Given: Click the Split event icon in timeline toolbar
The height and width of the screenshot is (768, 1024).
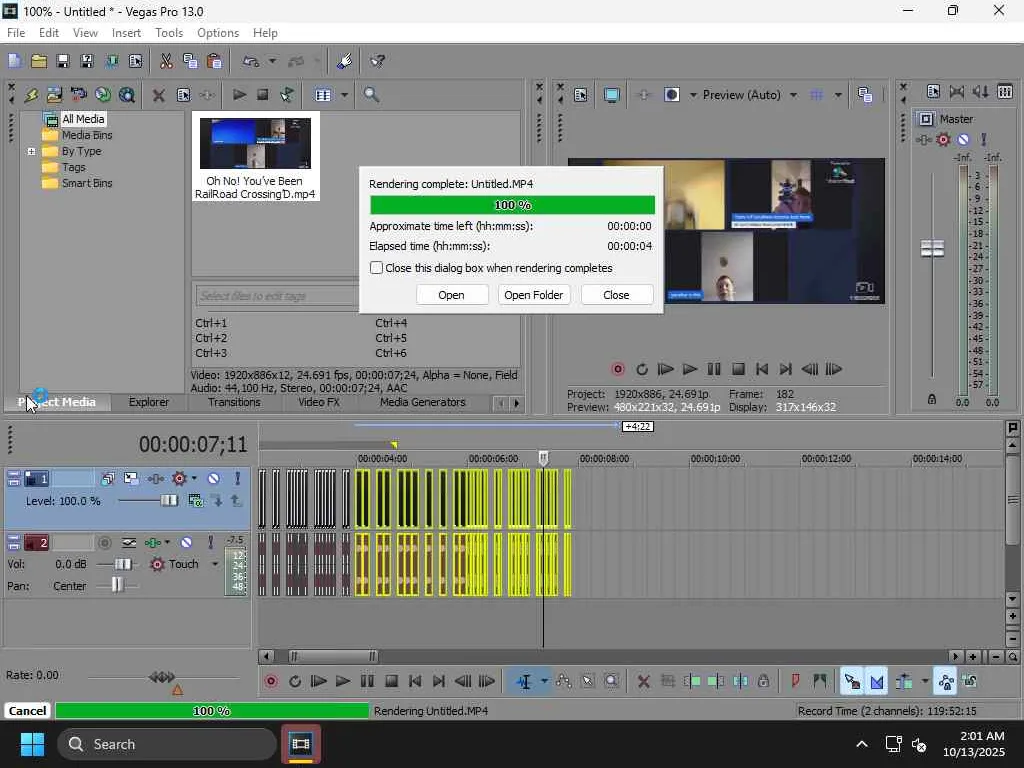Looking at the screenshot, I should pyautogui.click(x=741, y=682).
